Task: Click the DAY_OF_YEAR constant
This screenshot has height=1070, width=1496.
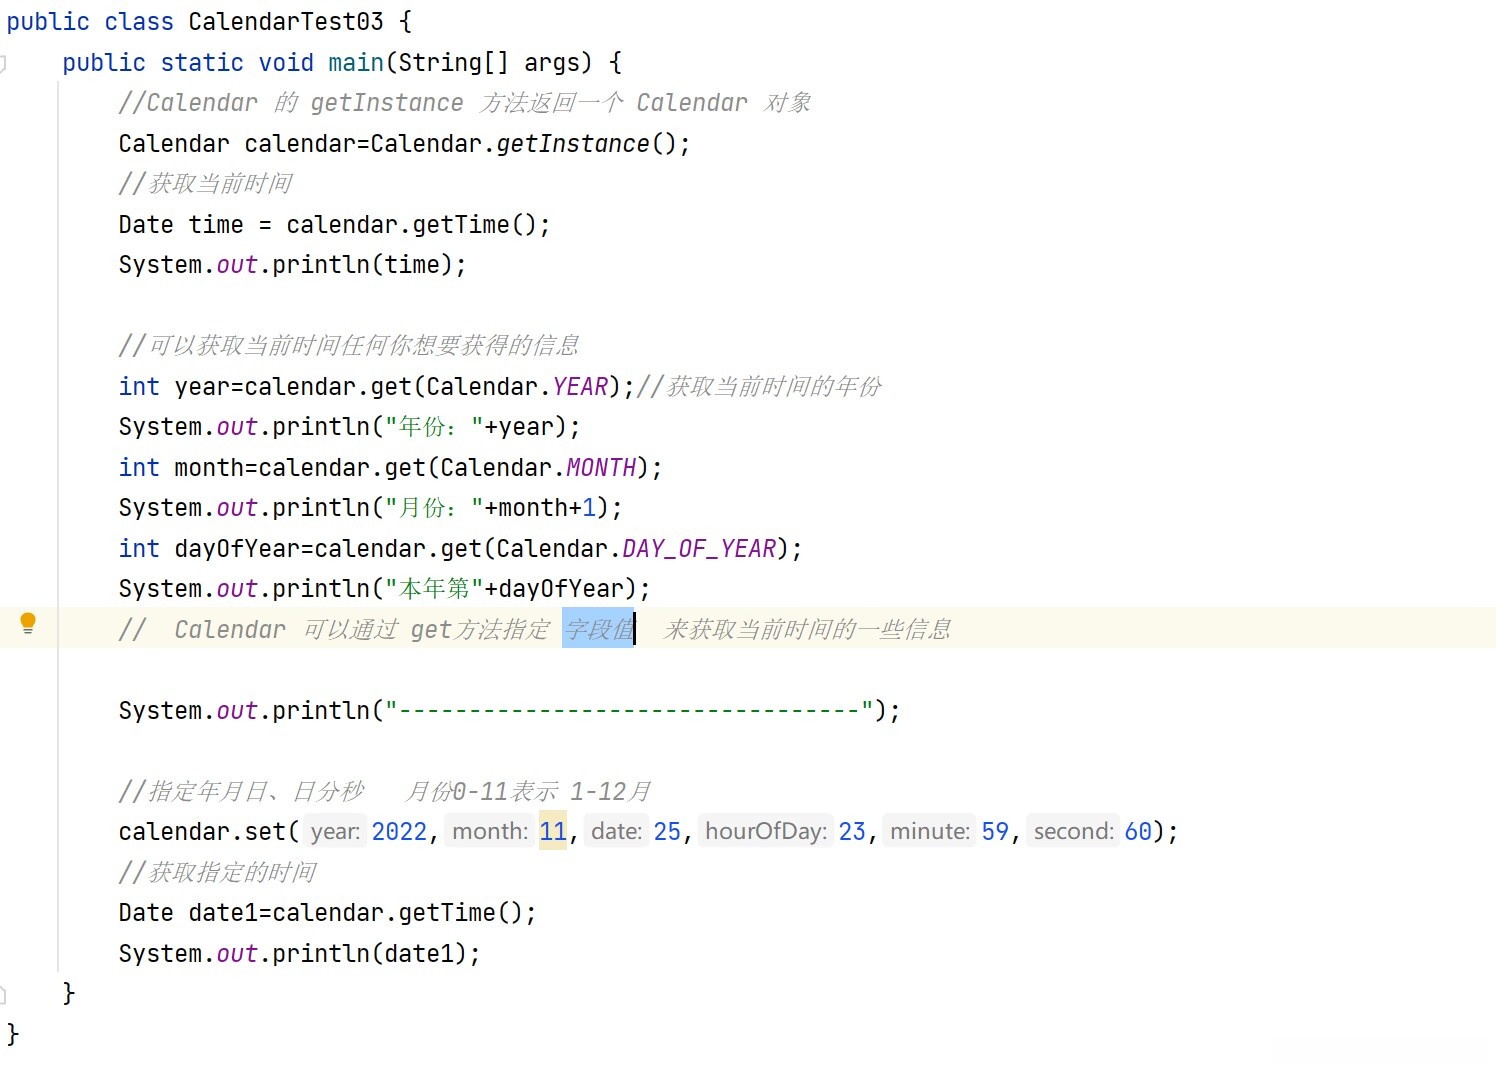Action: pos(699,549)
